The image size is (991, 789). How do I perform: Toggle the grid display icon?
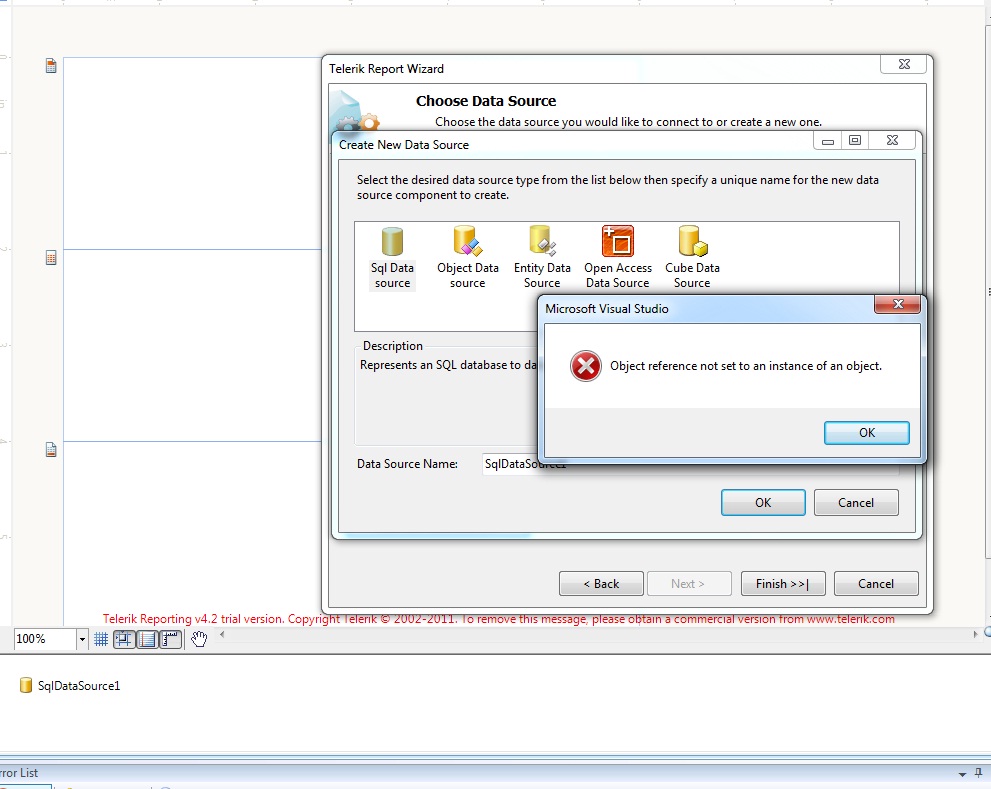[x=101, y=639]
